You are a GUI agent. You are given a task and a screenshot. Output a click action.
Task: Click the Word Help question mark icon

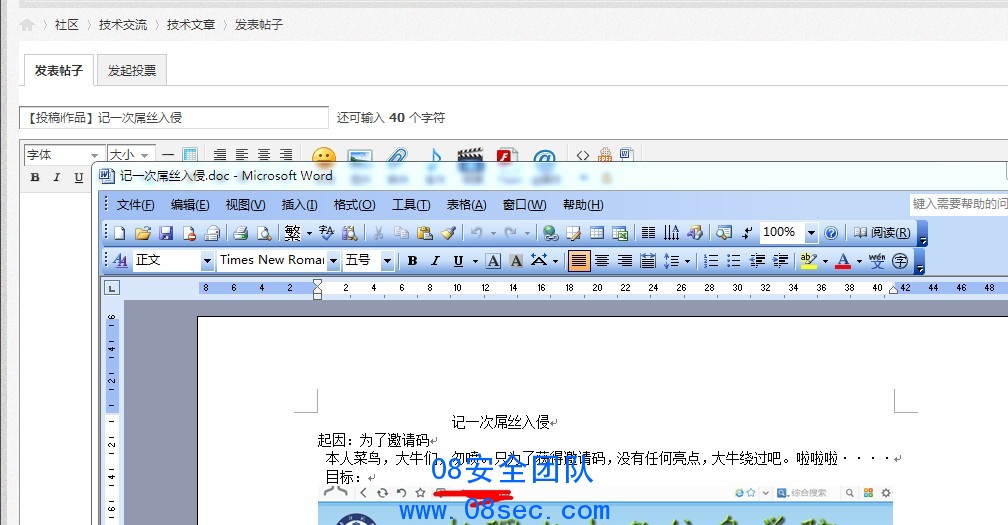tap(831, 233)
